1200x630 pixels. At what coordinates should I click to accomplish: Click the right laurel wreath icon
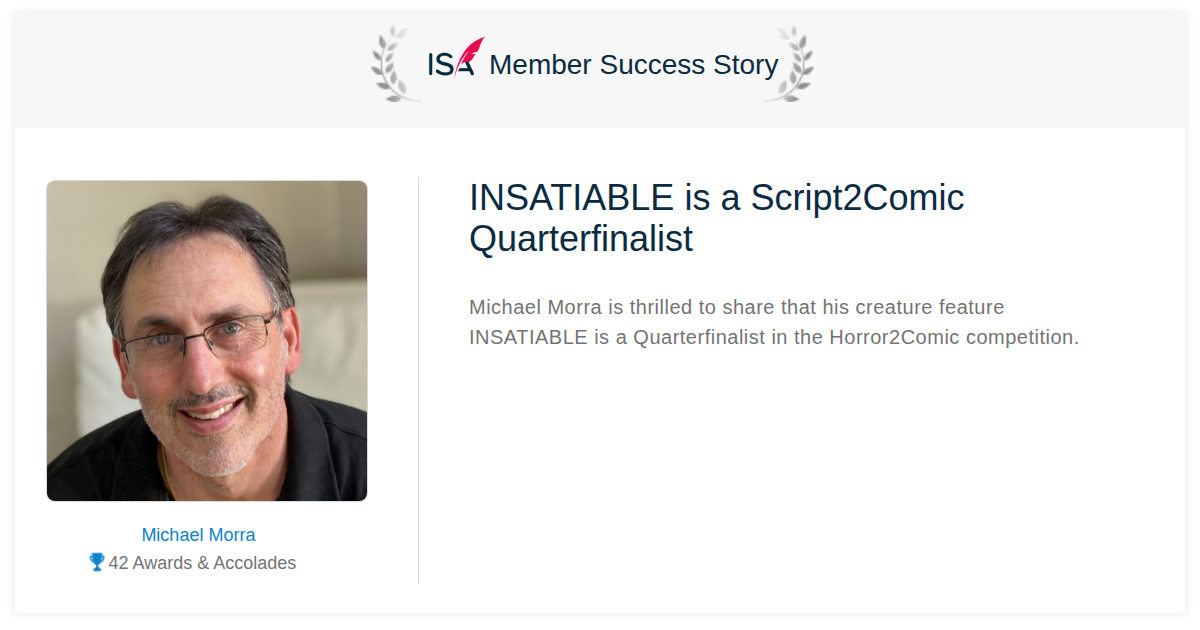tap(789, 64)
